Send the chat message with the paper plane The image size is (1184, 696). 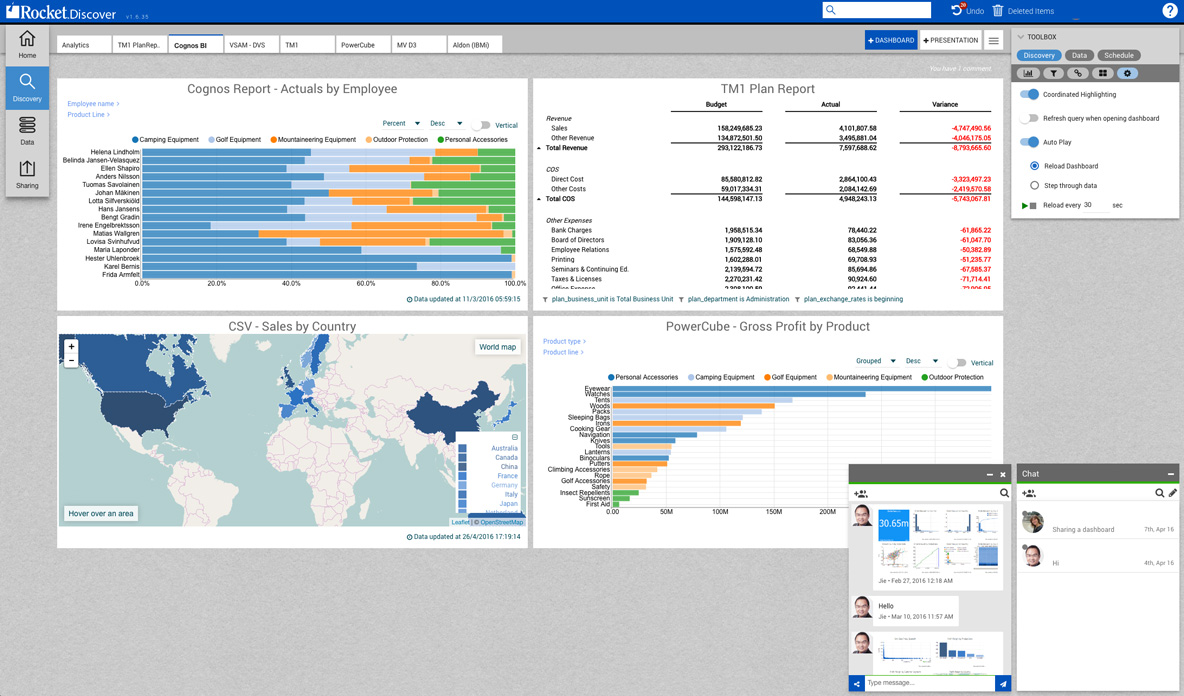pos(1003,684)
